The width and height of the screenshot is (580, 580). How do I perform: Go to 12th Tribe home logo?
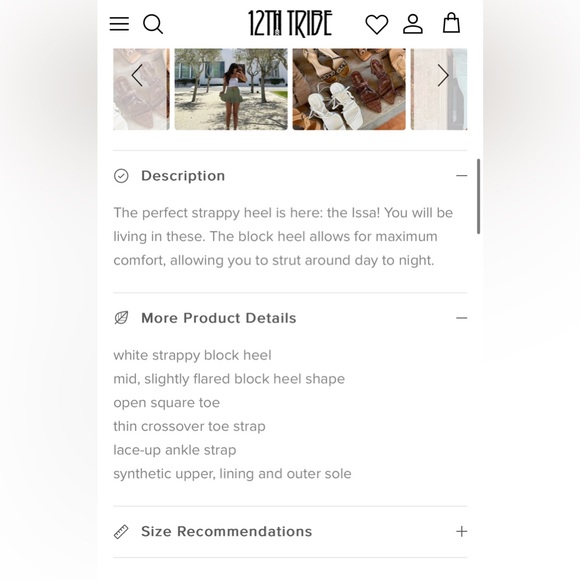pyautogui.click(x=290, y=24)
